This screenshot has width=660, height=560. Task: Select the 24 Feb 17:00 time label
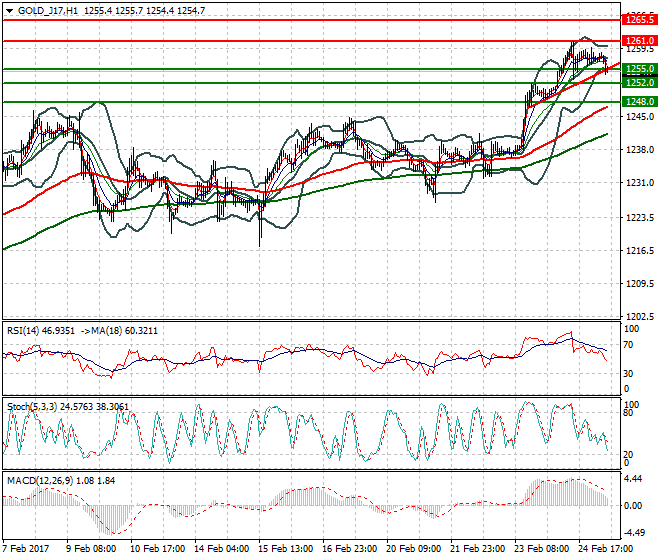[605, 549]
